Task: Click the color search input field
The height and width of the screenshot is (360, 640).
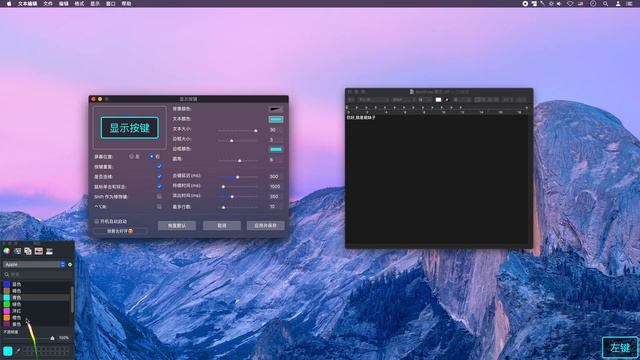Action: [37, 274]
